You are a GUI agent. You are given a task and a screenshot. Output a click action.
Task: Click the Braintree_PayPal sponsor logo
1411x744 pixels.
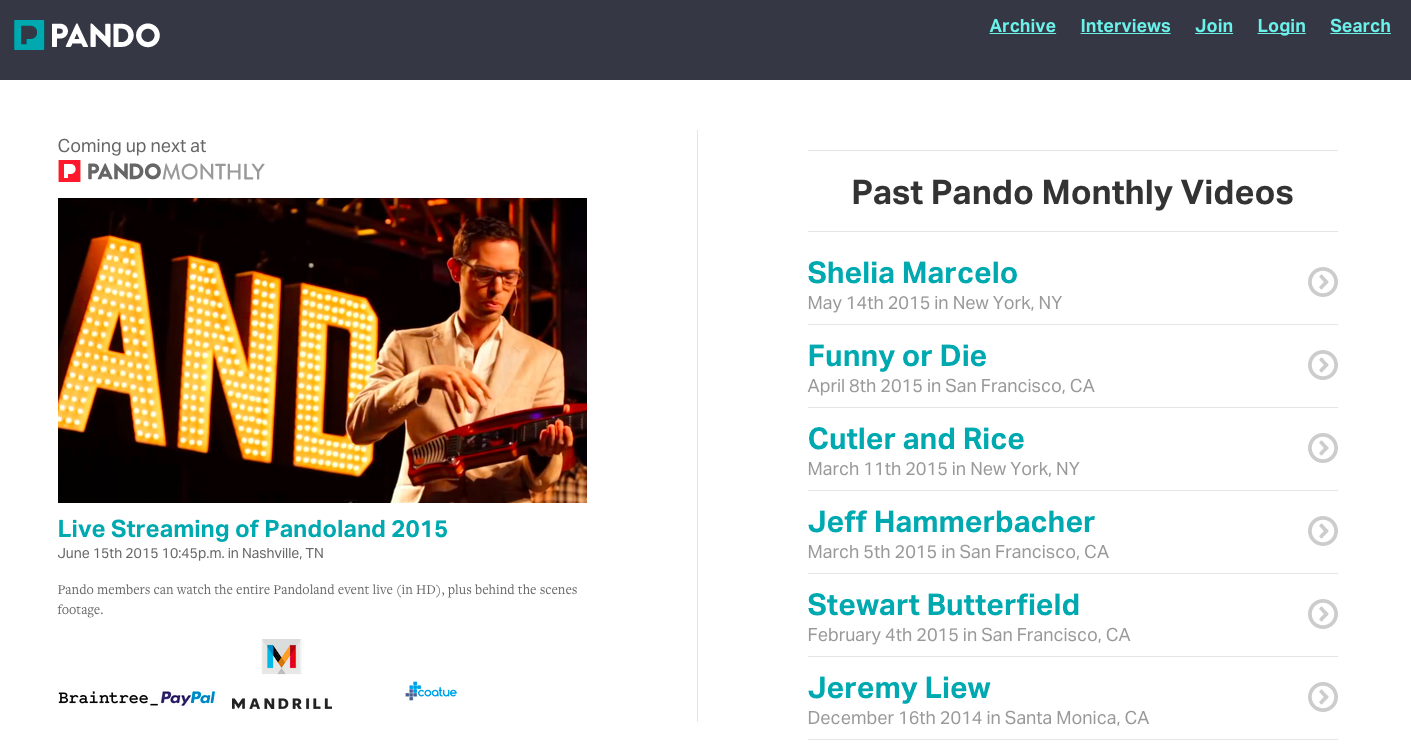point(136,697)
